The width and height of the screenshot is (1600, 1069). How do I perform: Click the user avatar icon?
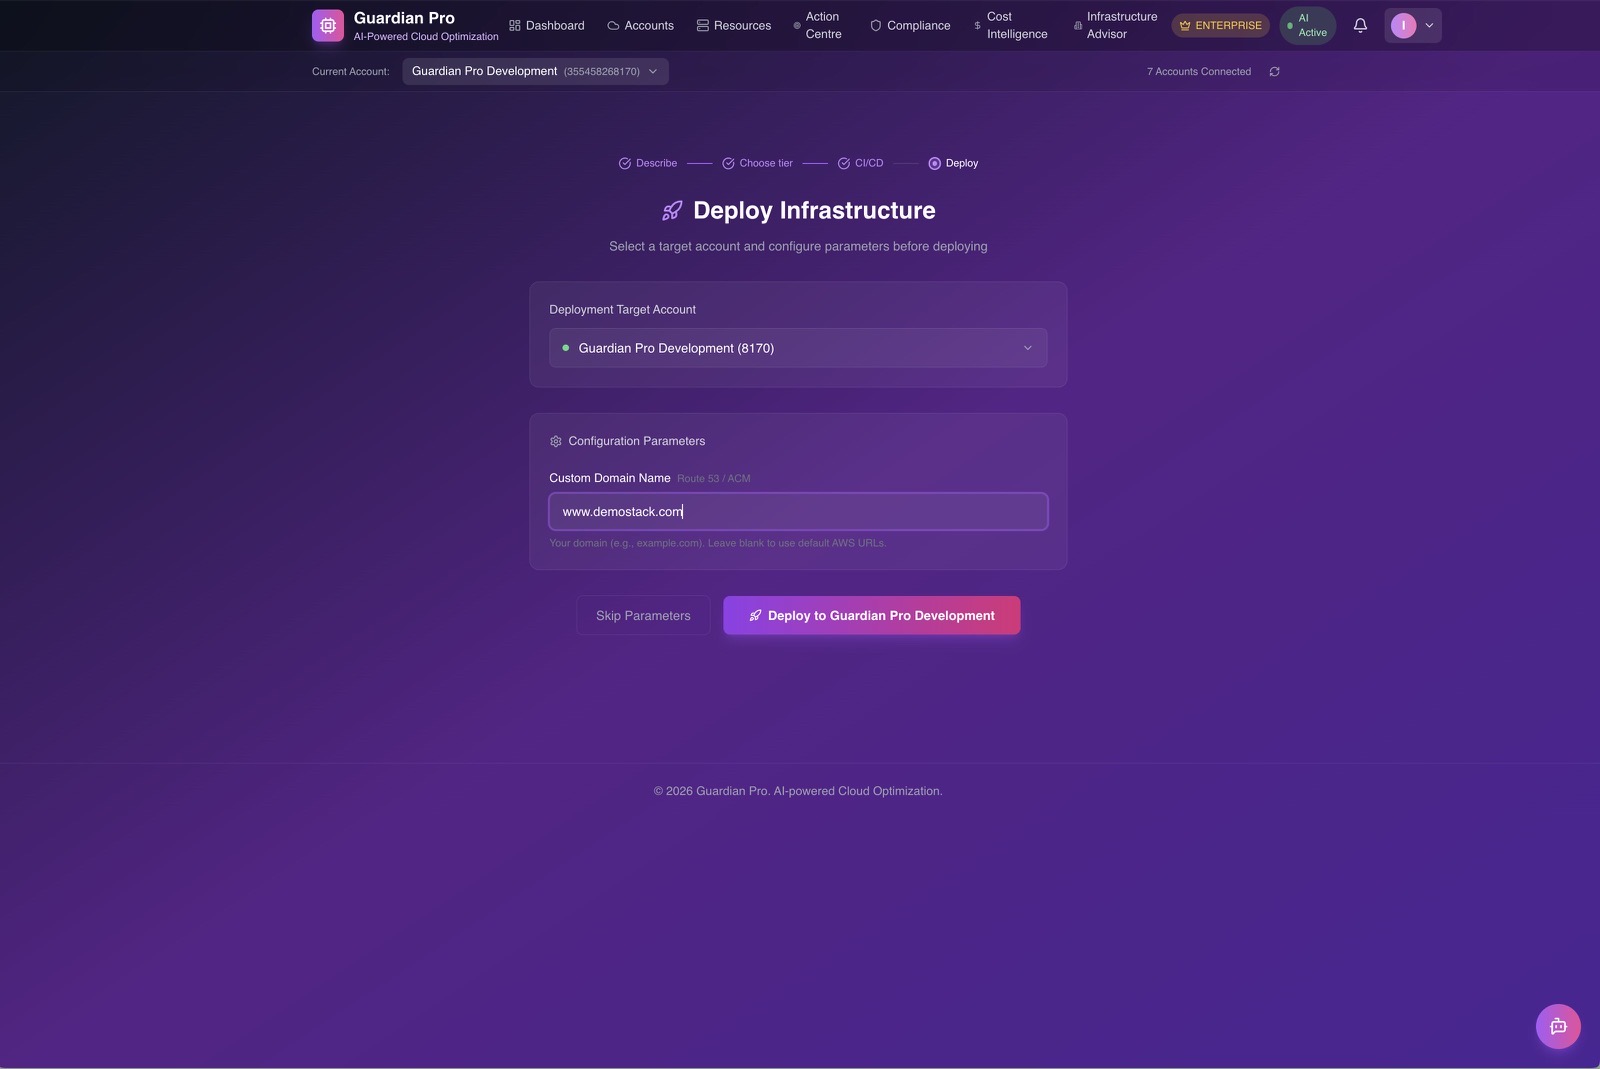coord(1403,26)
